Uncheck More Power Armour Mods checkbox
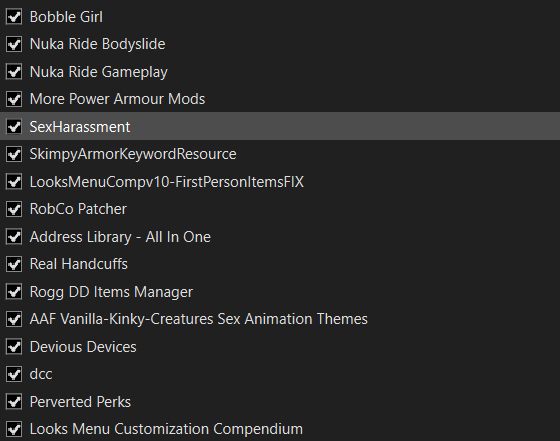The image size is (560, 441). pyautogui.click(x=14, y=99)
